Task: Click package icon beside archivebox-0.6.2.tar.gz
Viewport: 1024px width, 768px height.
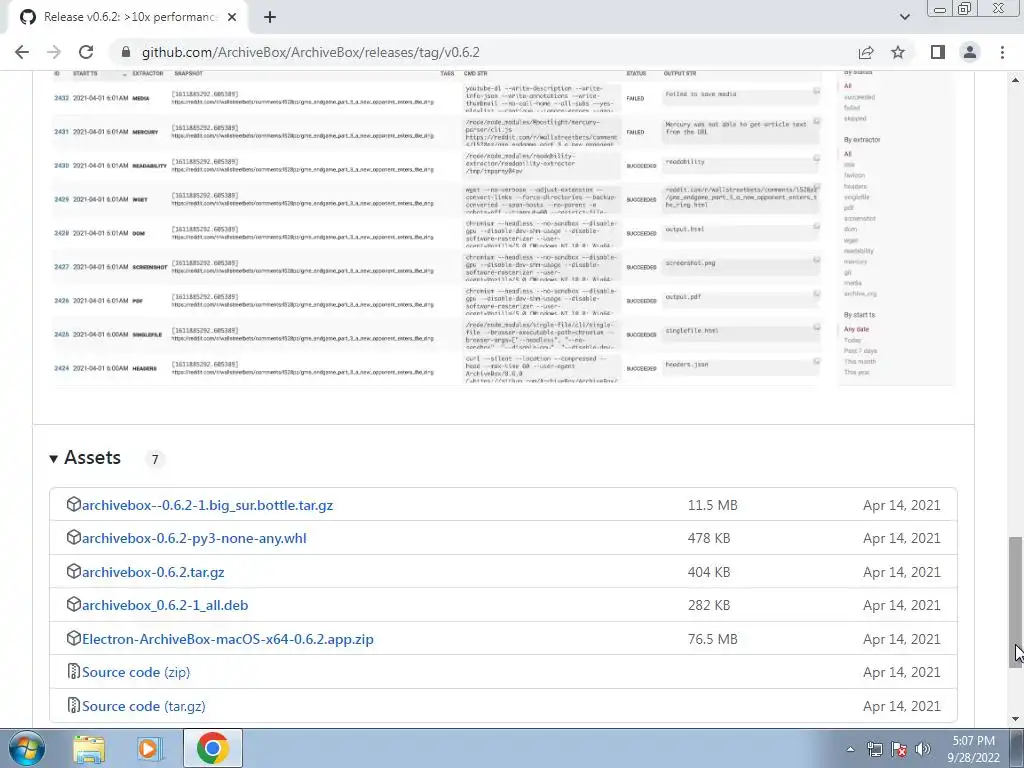Action: click(73, 571)
